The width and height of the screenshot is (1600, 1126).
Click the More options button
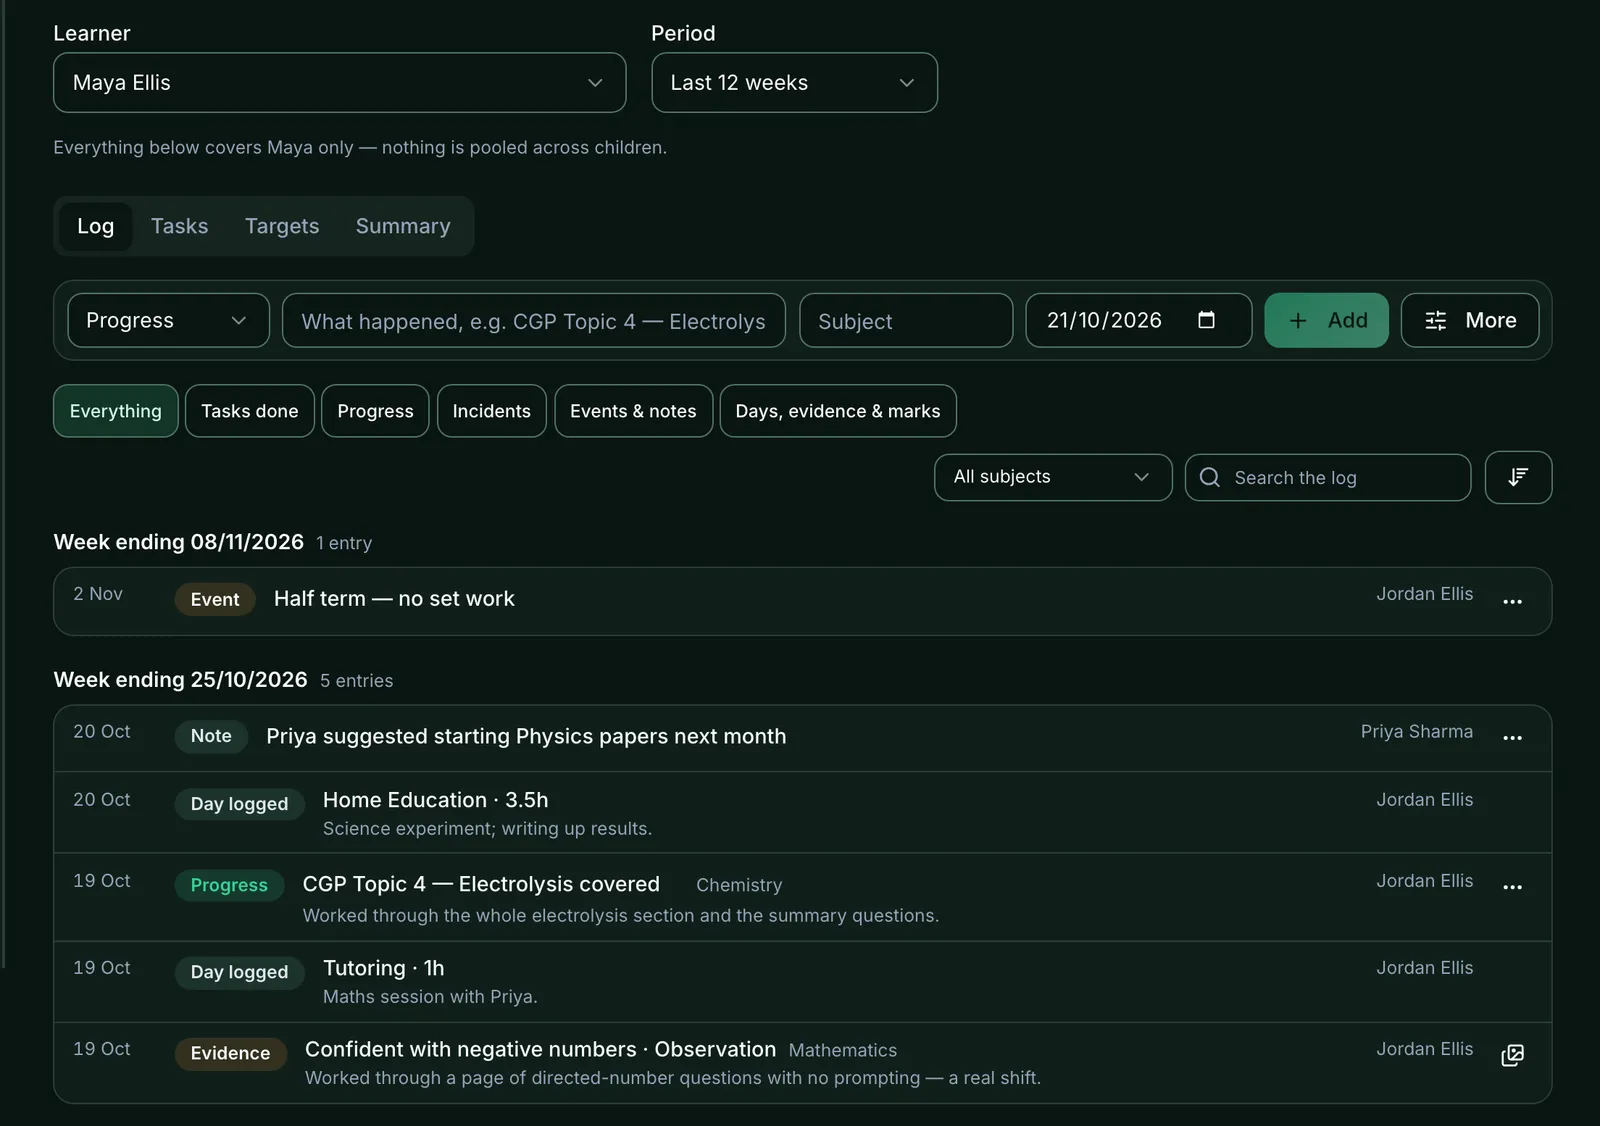(x=1469, y=320)
